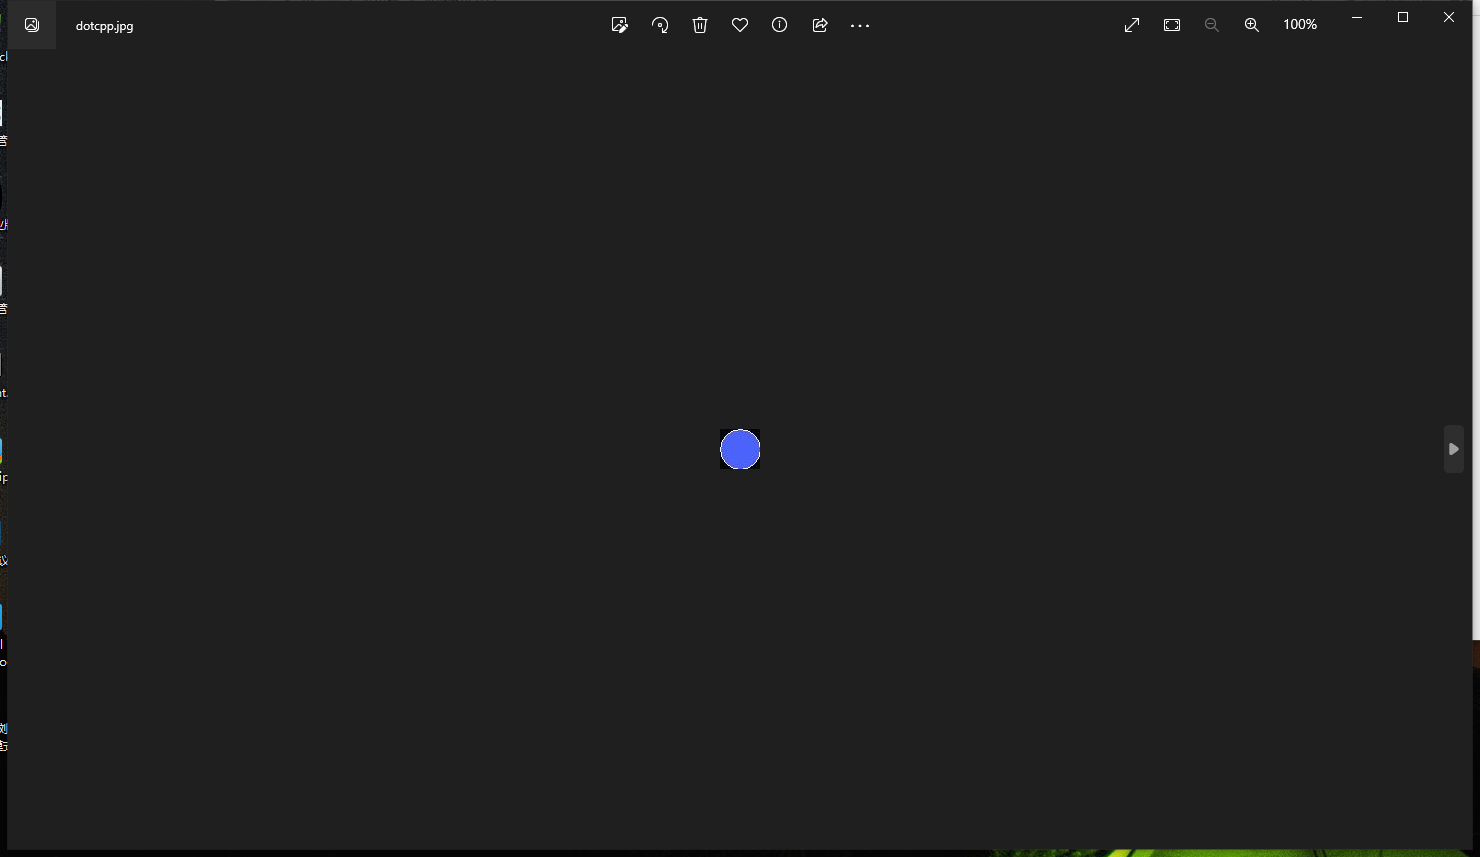This screenshot has width=1480, height=857.
Task: Open file info with the circled i icon
Action: tap(780, 25)
